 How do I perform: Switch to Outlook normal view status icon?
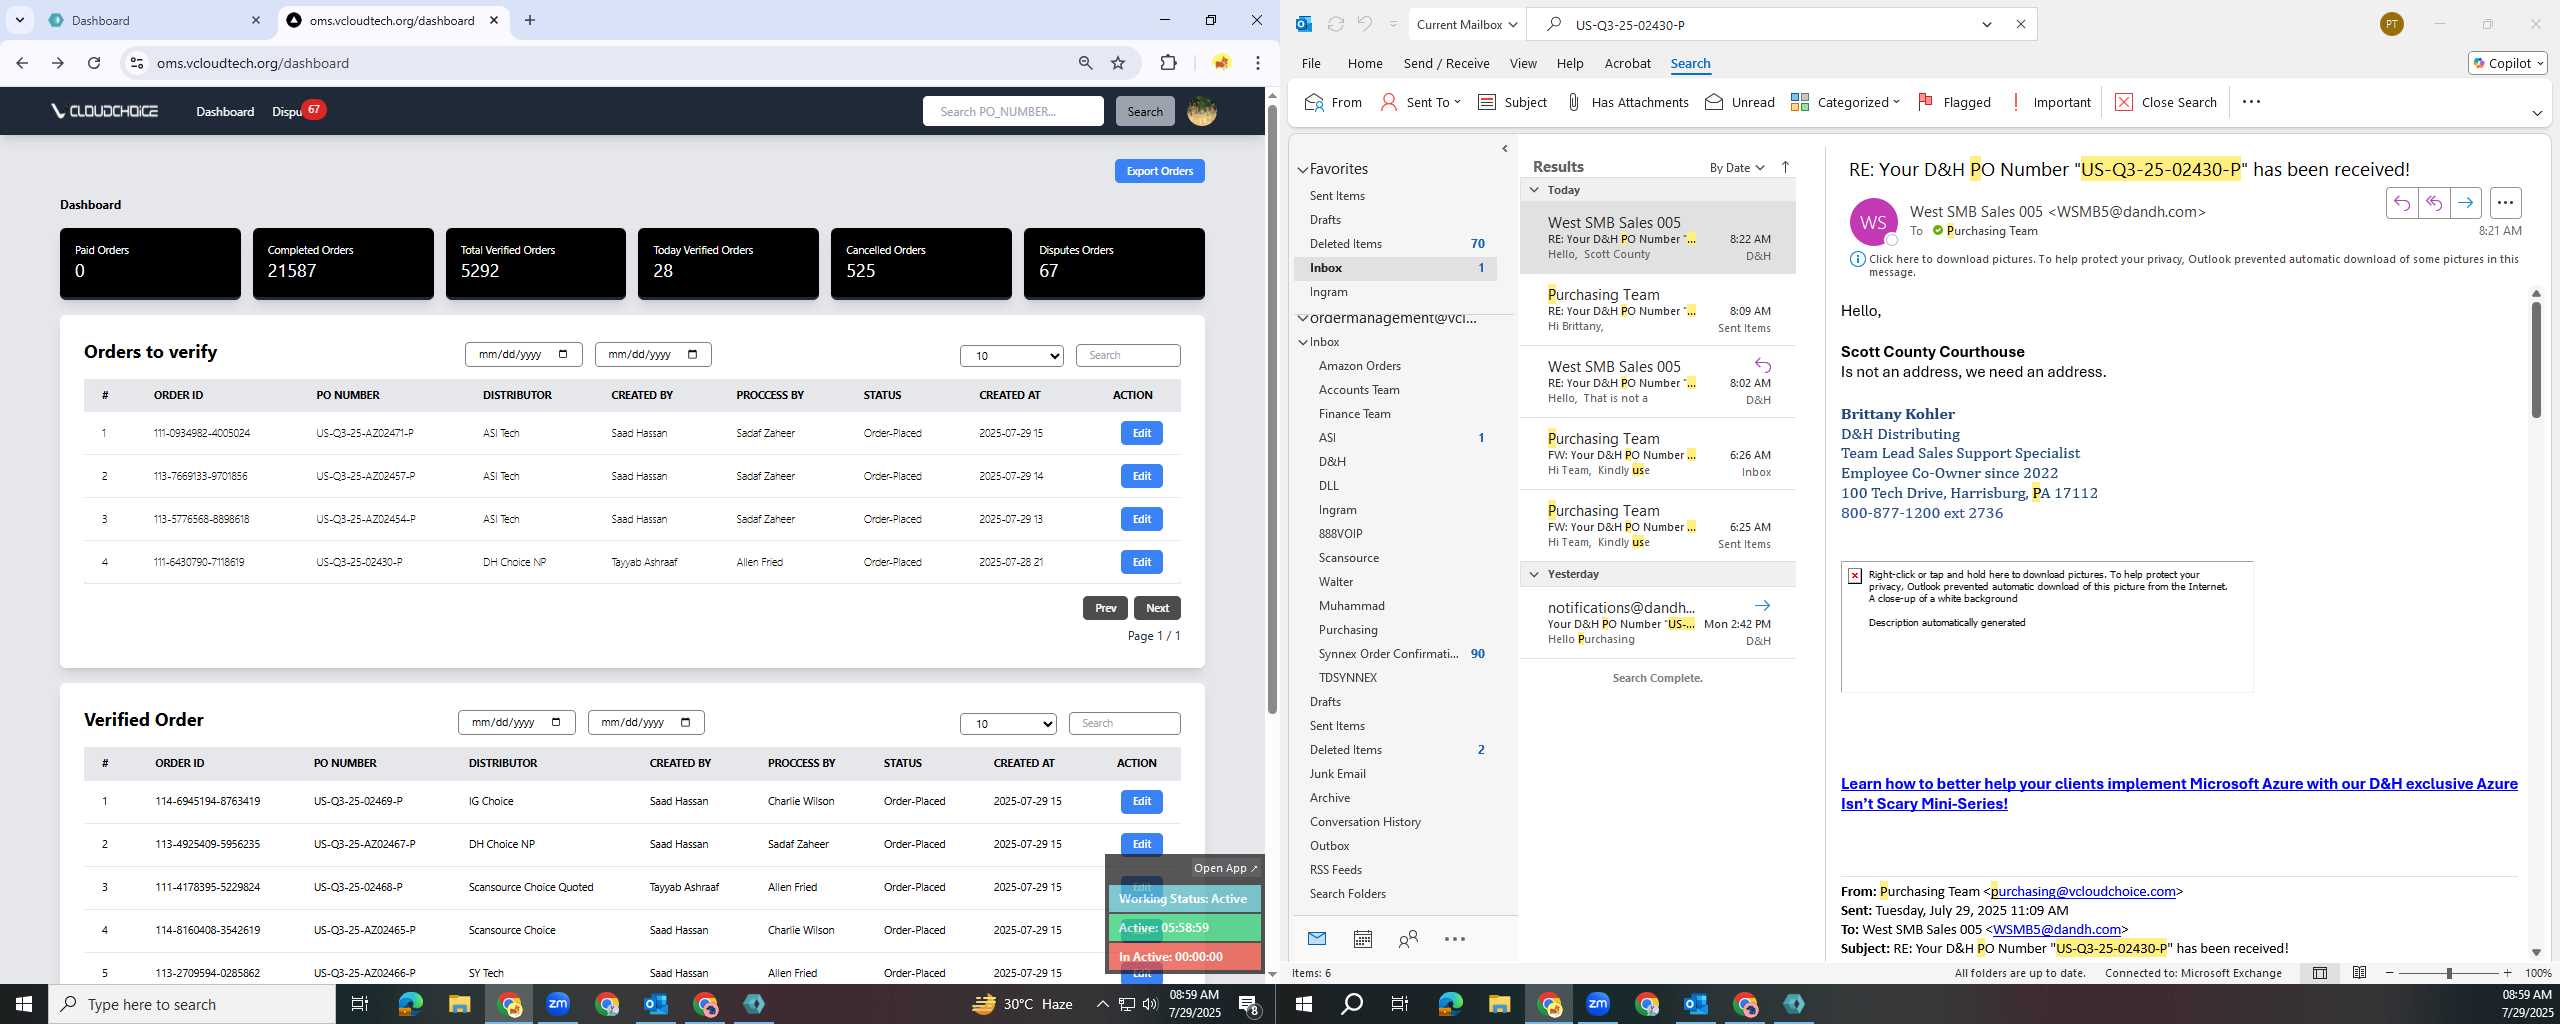click(x=2319, y=973)
